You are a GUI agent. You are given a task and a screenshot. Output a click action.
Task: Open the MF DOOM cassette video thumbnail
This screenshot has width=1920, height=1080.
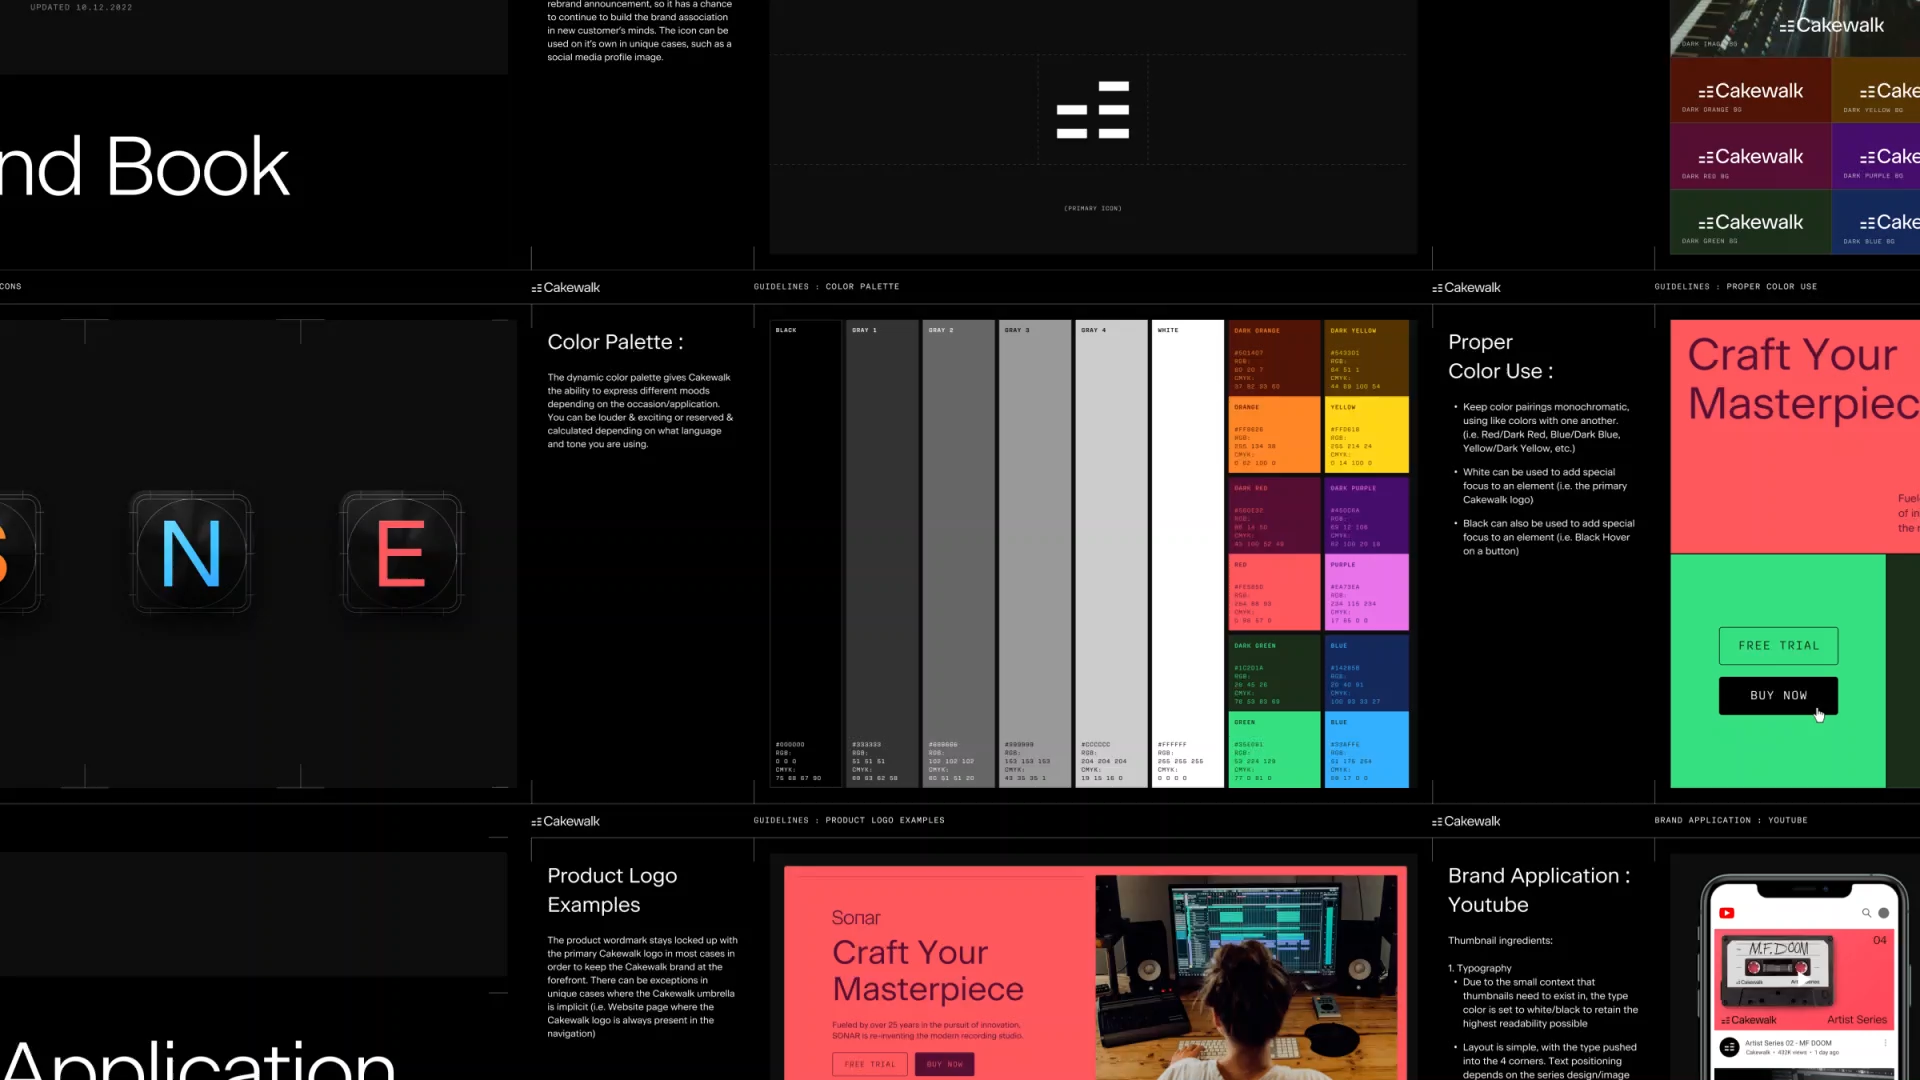coord(1804,979)
